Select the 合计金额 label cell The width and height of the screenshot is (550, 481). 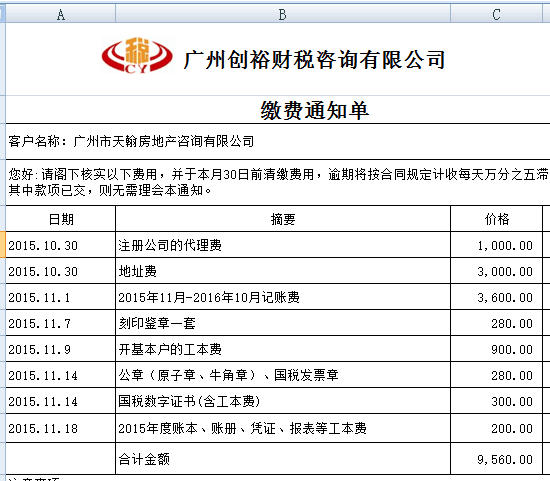283,459
